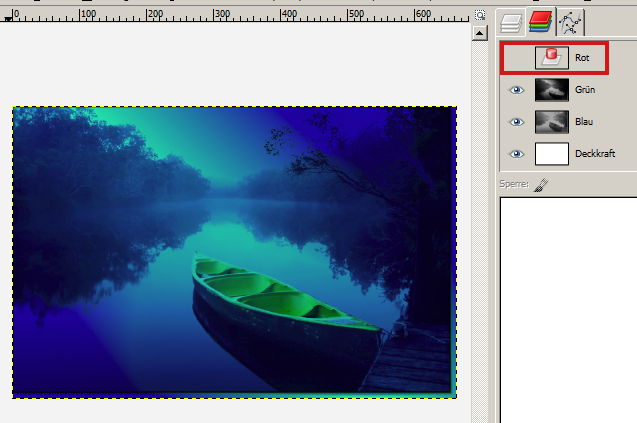
Task: Open the Paths tab icon
Action: pyautogui.click(x=571, y=22)
